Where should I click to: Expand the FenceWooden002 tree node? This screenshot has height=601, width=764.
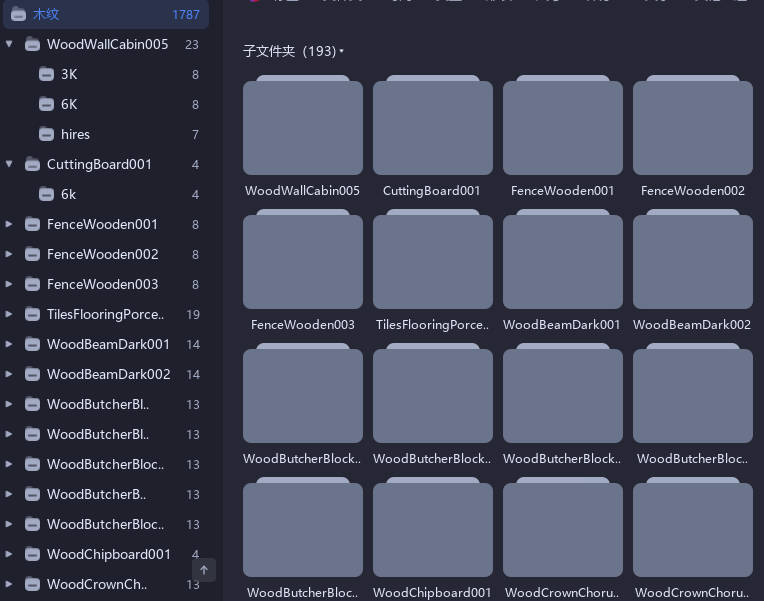pos(9,254)
